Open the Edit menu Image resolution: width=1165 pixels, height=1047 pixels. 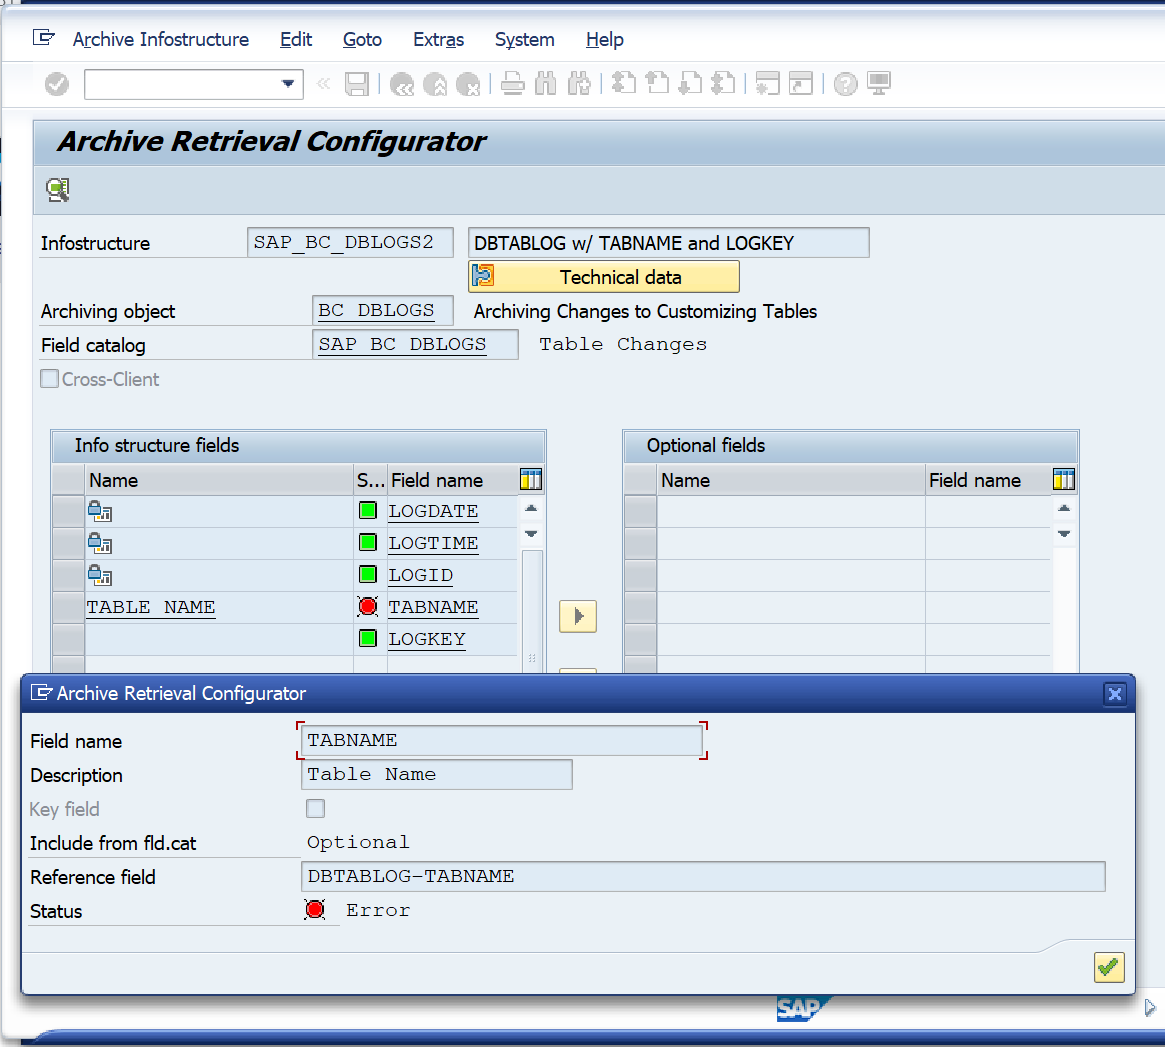point(296,39)
